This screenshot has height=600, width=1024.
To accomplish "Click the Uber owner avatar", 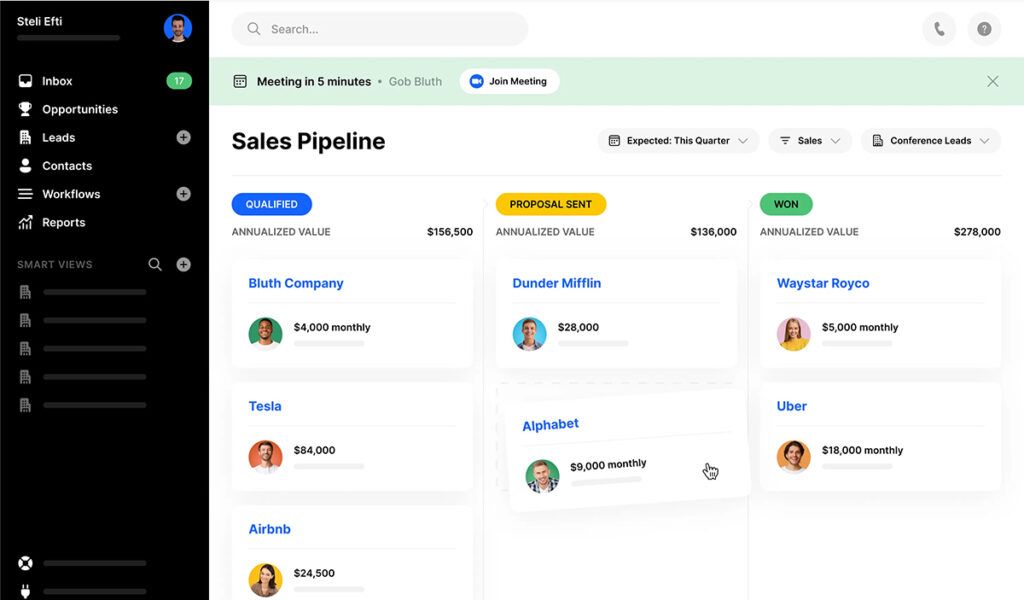I will 793,456.
